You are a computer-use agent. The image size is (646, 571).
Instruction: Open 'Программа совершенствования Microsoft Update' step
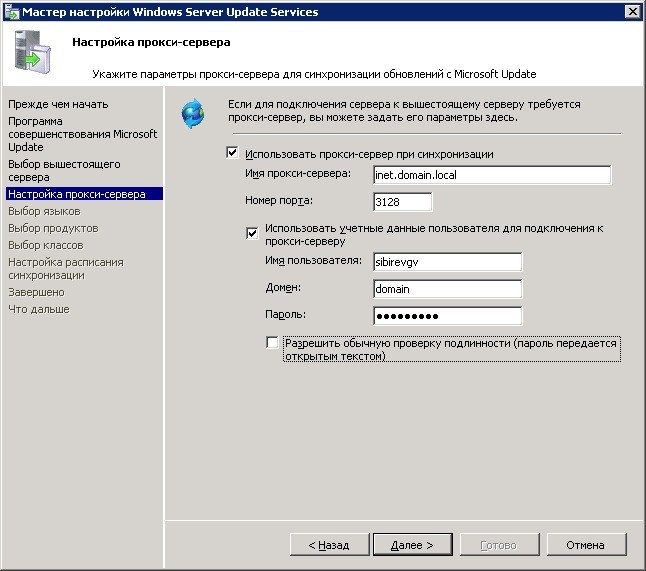[82, 134]
